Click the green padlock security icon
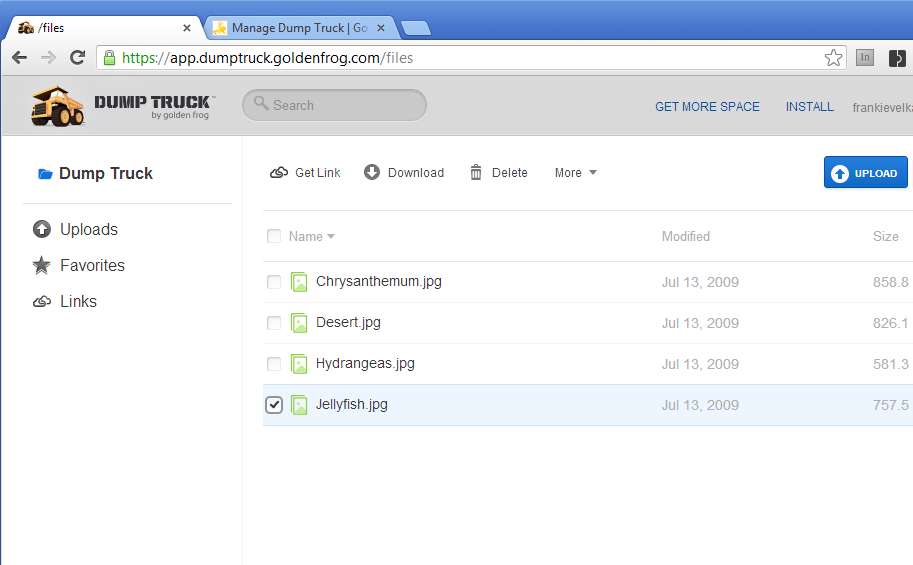The width and height of the screenshot is (913, 565). [109, 58]
